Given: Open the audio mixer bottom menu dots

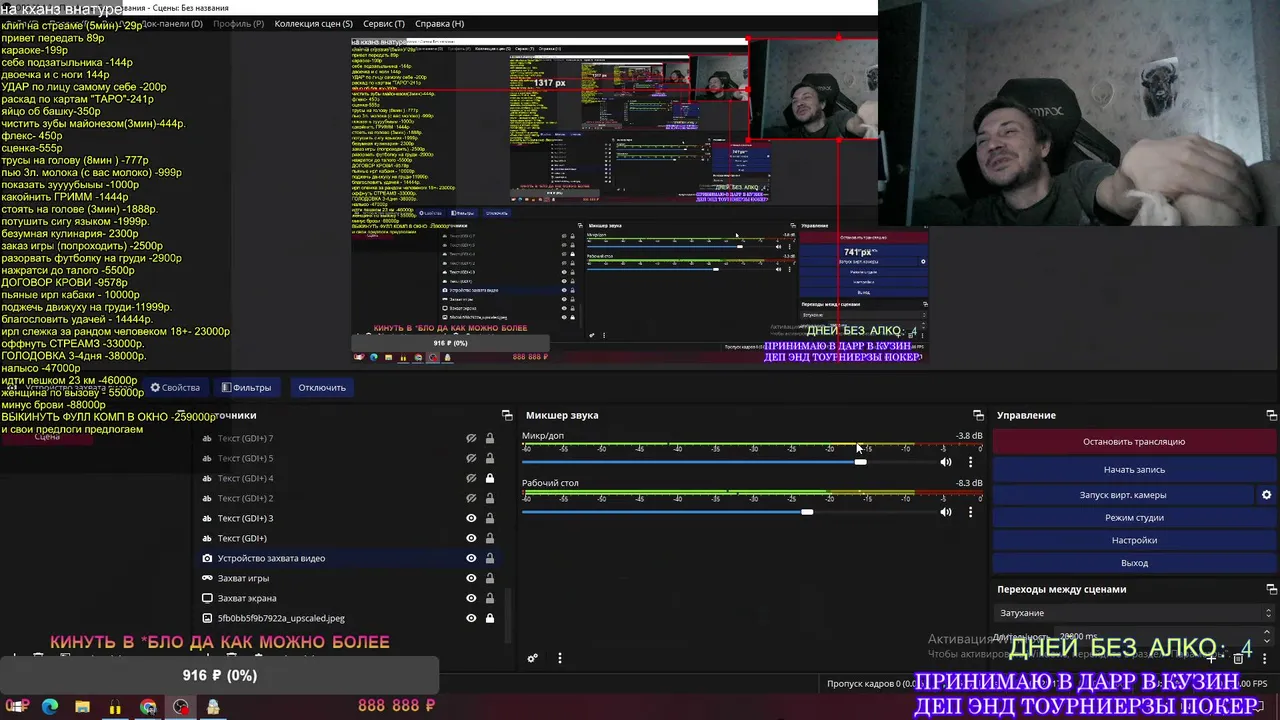Looking at the screenshot, I should coord(560,658).
